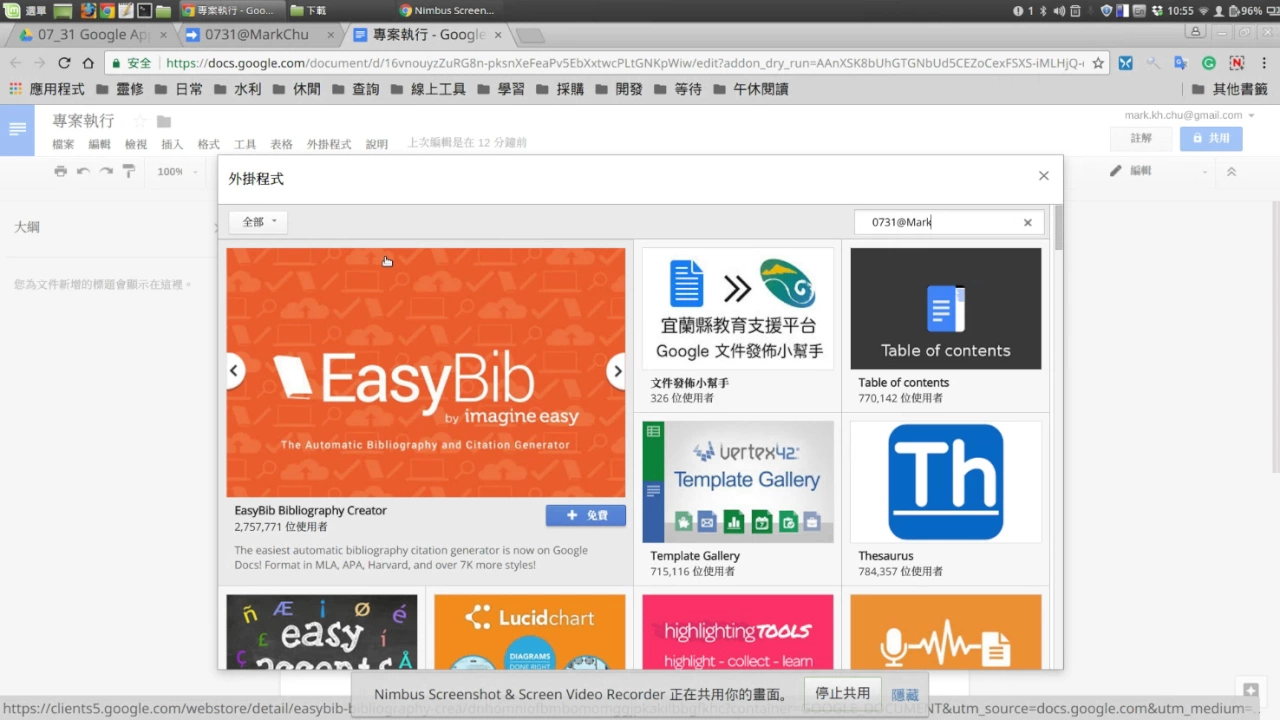
Task: Open the Highlighting Tools add-on thumbnail
Action: click(737, 632)
